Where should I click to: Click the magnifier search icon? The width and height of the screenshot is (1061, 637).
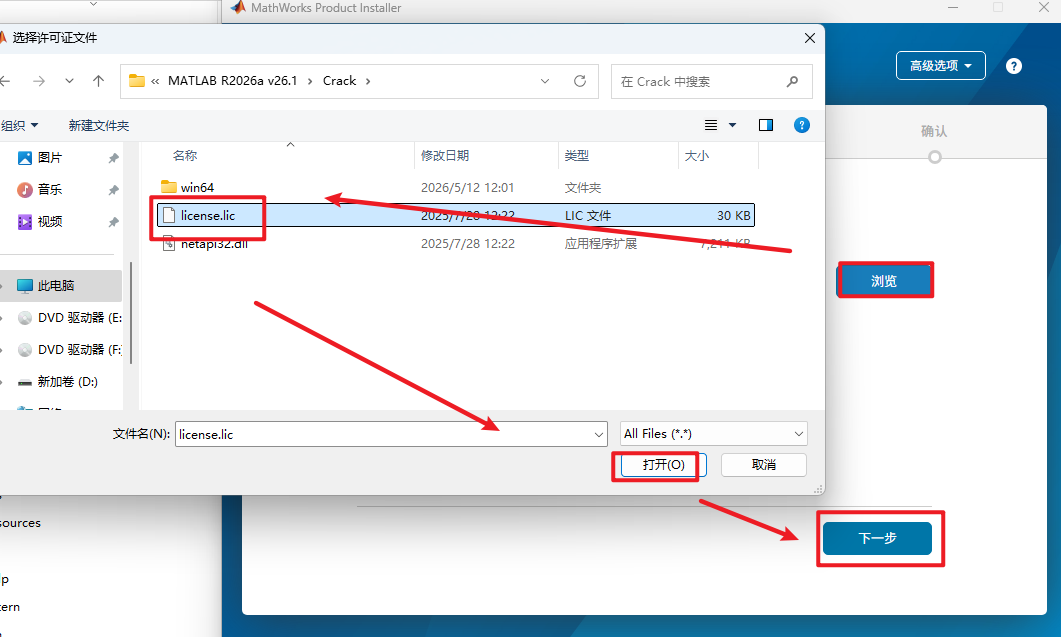point(792,82)
